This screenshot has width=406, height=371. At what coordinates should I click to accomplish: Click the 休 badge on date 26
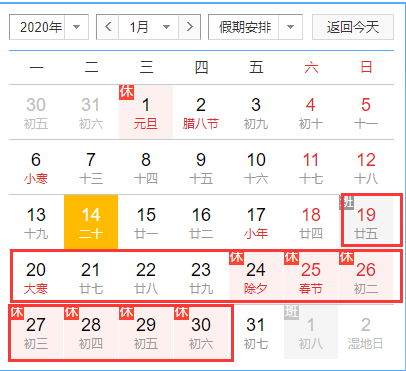coord(346,257)
